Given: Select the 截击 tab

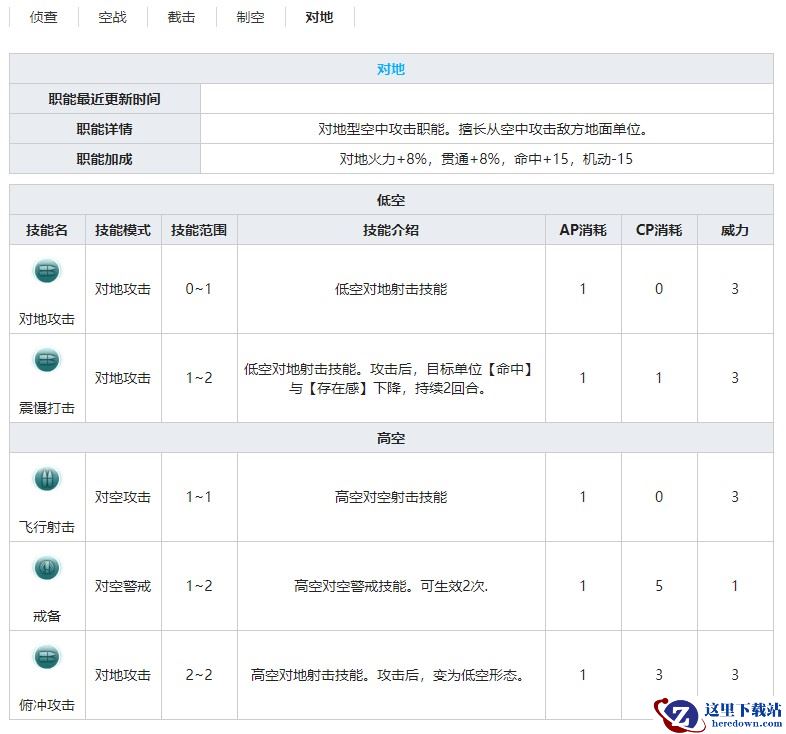Looking at the screenshot, I should click(x=182, y=17).
